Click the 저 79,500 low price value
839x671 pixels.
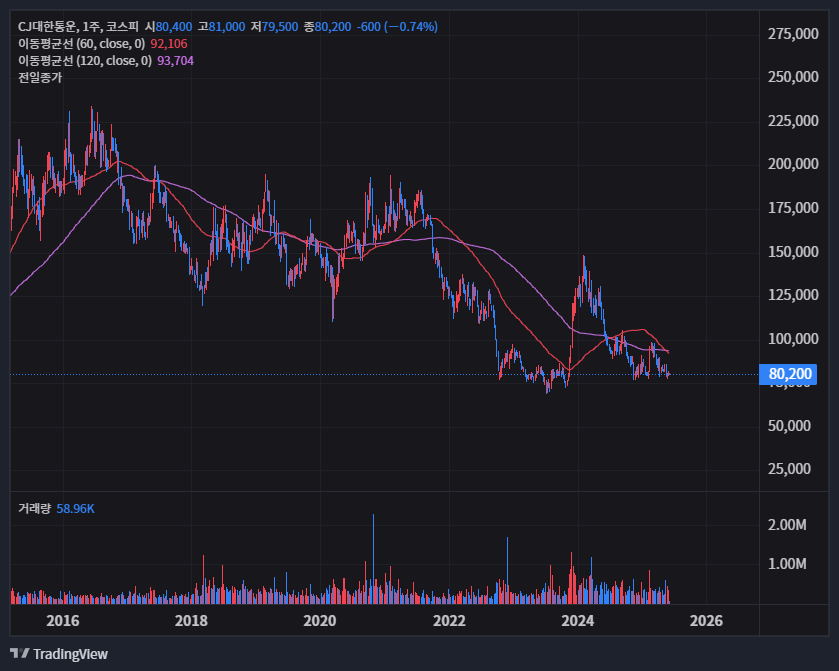274,27
